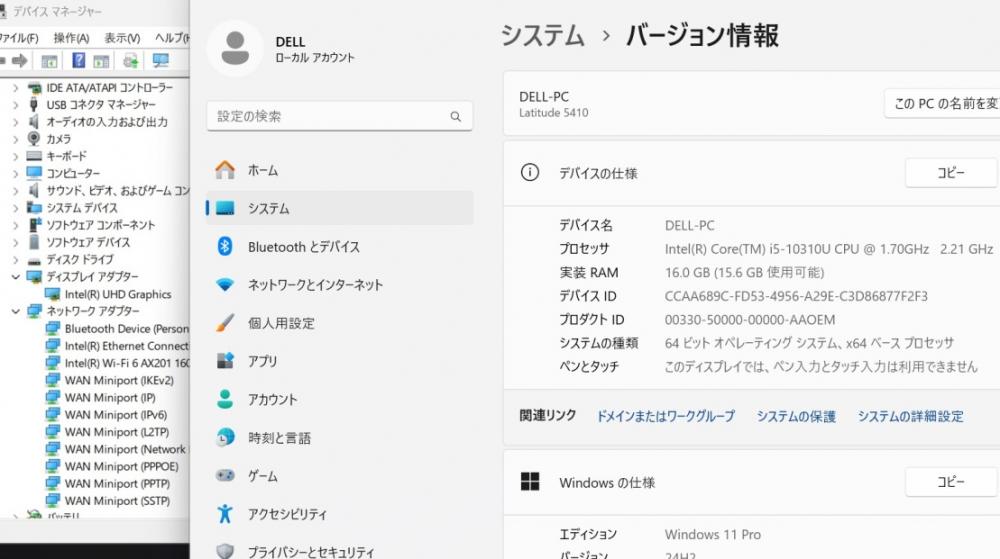Click the Privacy shield icon in sidebar
This screenshot has height=559, width=1000.
pos(224,551)
